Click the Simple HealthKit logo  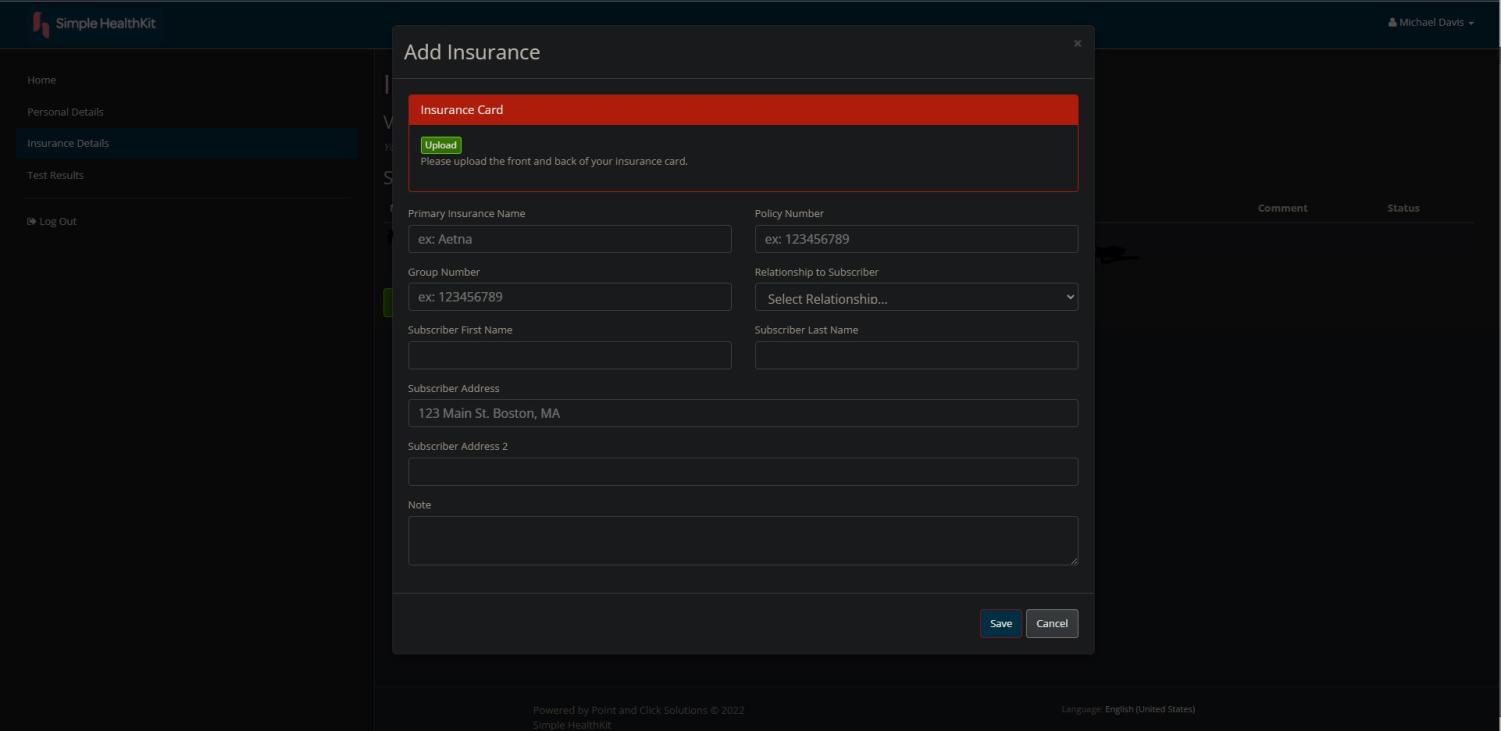click(94, 23)
